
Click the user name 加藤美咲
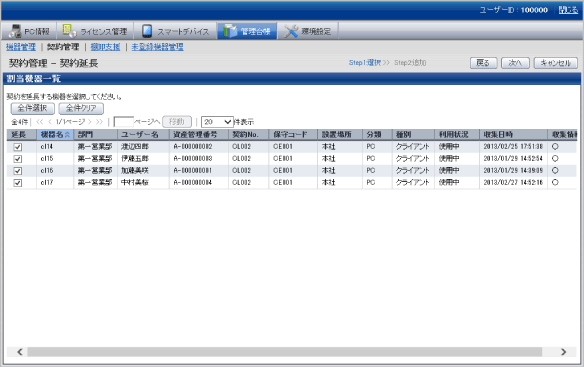pos(135,171)
